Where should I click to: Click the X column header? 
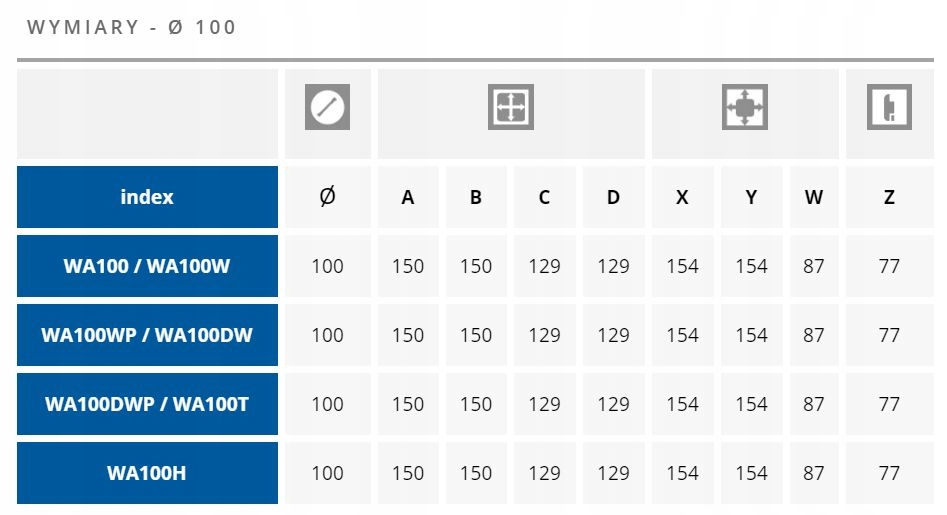pos(682,197)
